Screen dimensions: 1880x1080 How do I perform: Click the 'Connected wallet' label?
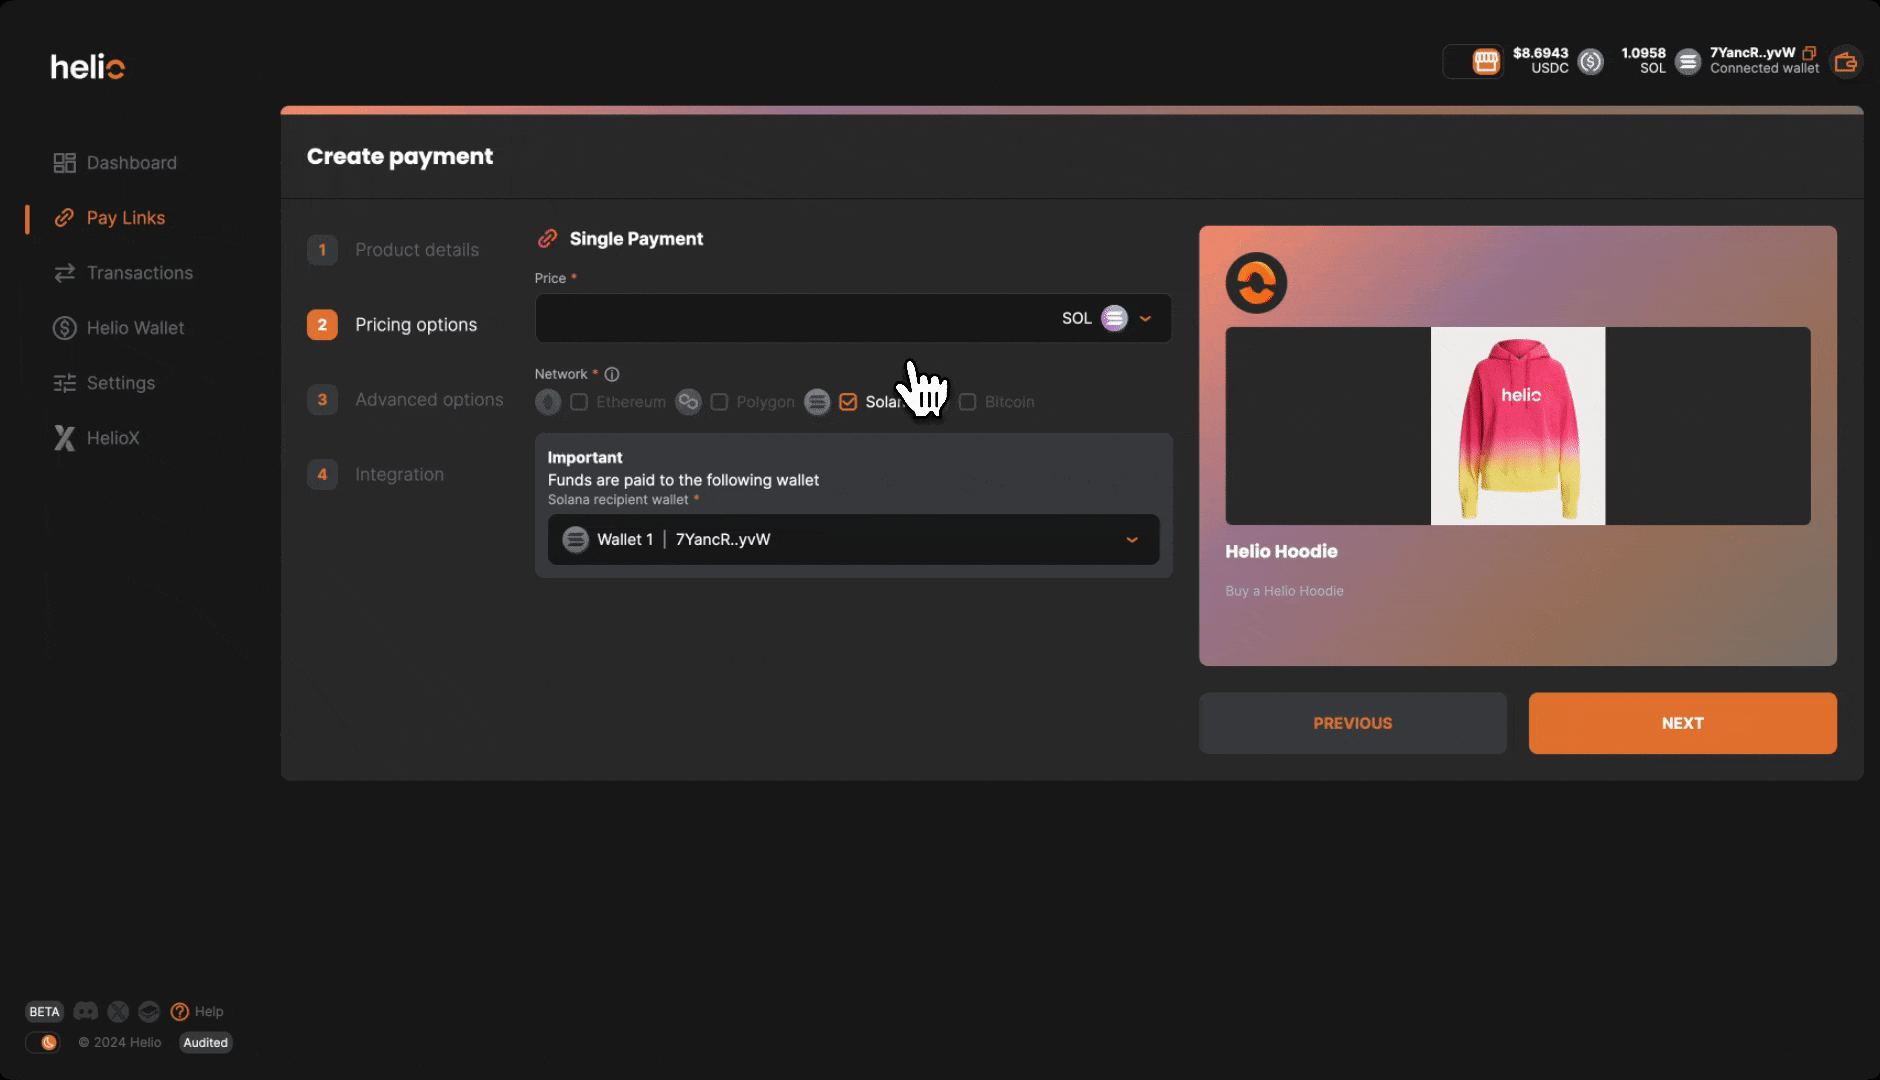pos(1764,69)
